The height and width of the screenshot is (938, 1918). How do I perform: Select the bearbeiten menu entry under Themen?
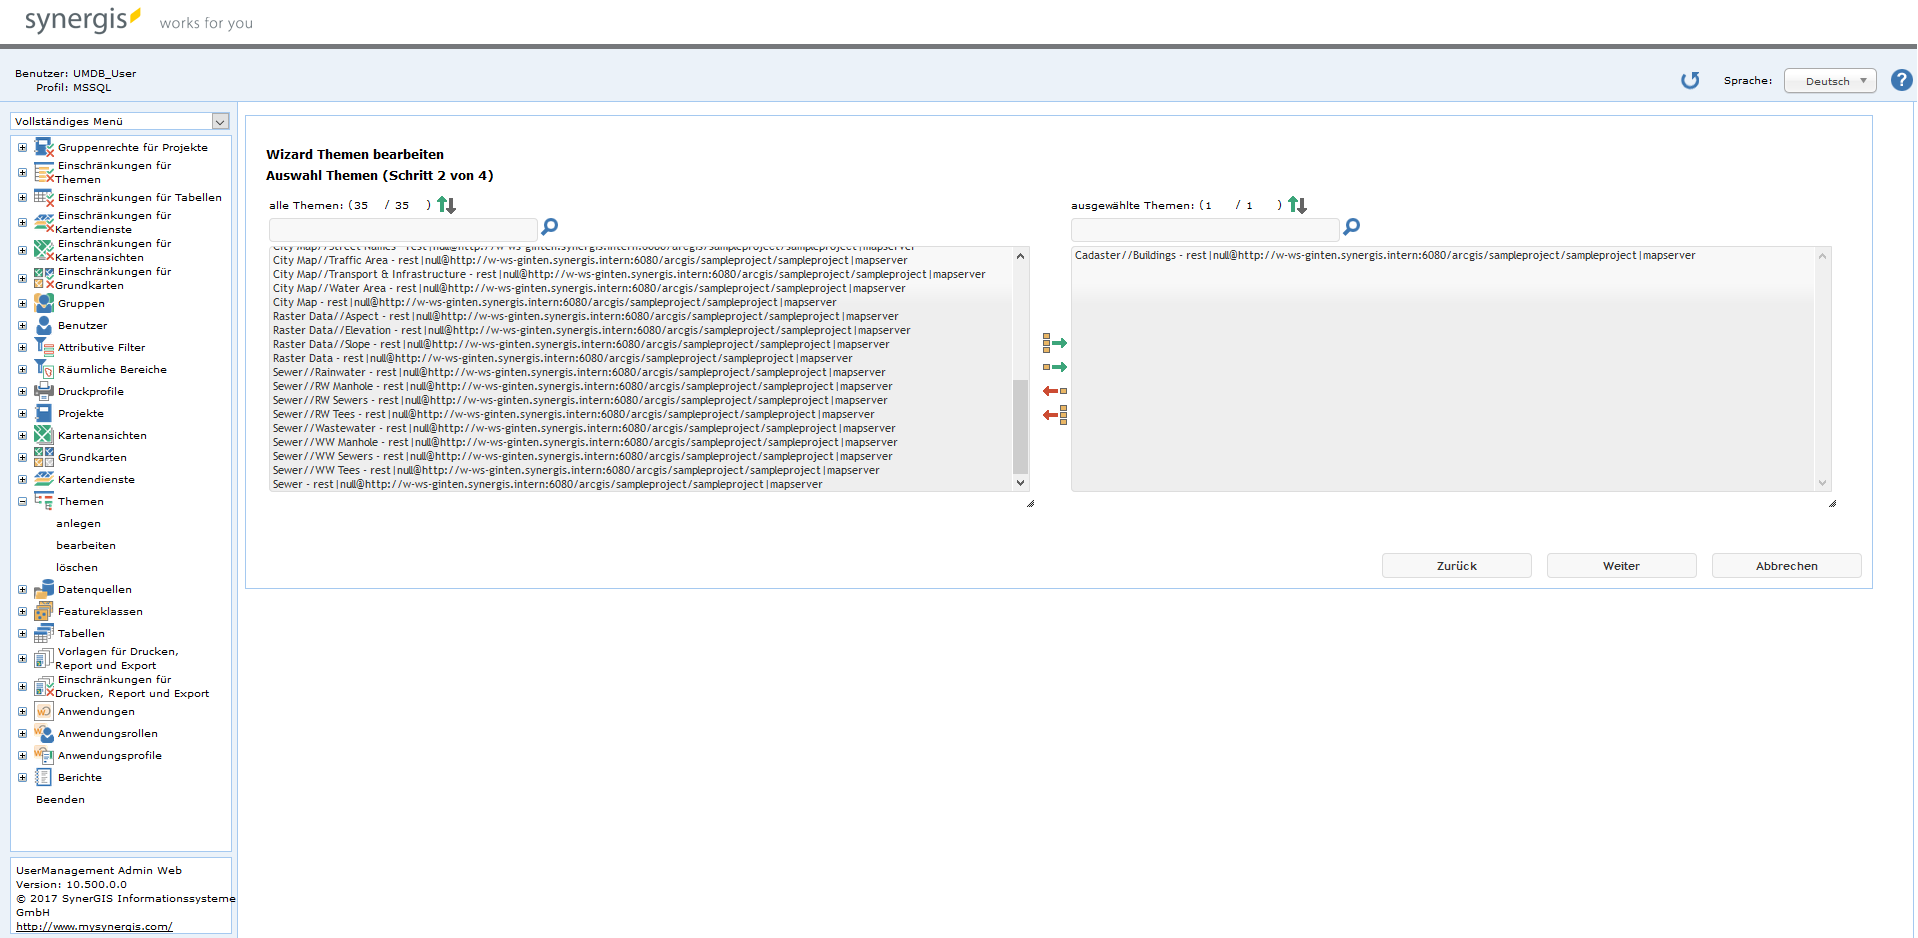pyautogui.click(x=85, y=545)
